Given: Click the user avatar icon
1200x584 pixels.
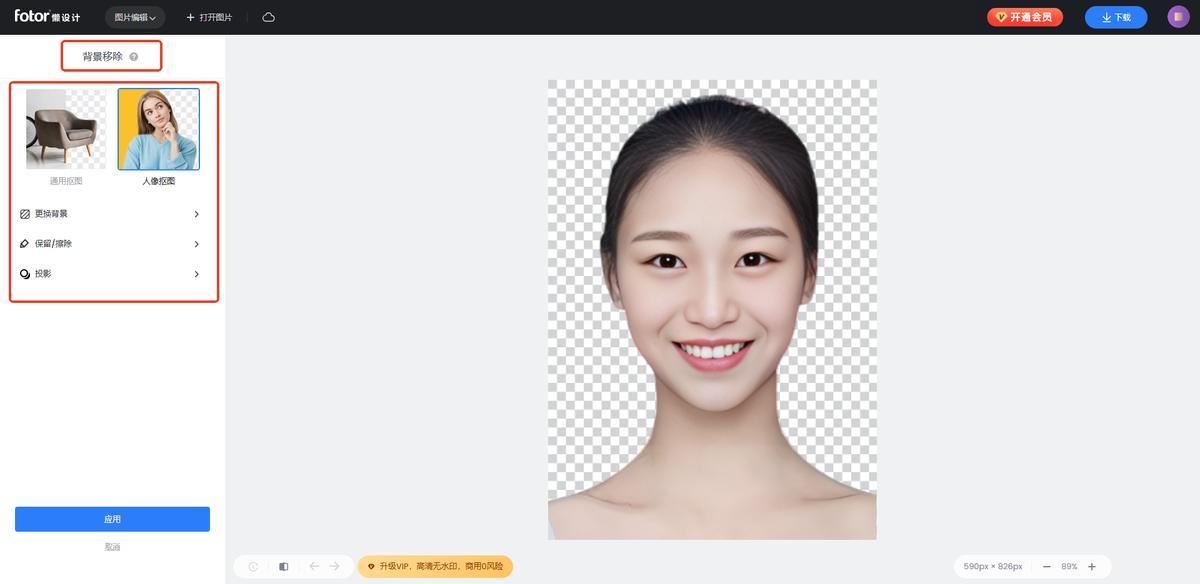Looking at the screenshot, I should pos(1178,17).
